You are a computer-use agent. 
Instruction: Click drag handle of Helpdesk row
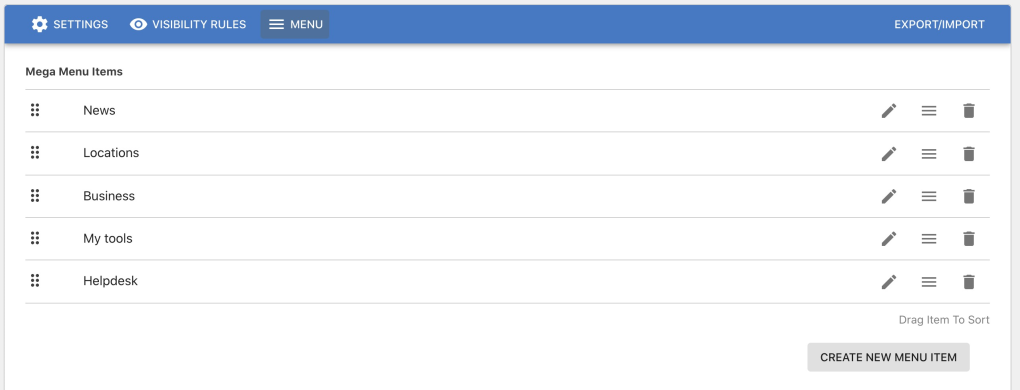(35, 280)
